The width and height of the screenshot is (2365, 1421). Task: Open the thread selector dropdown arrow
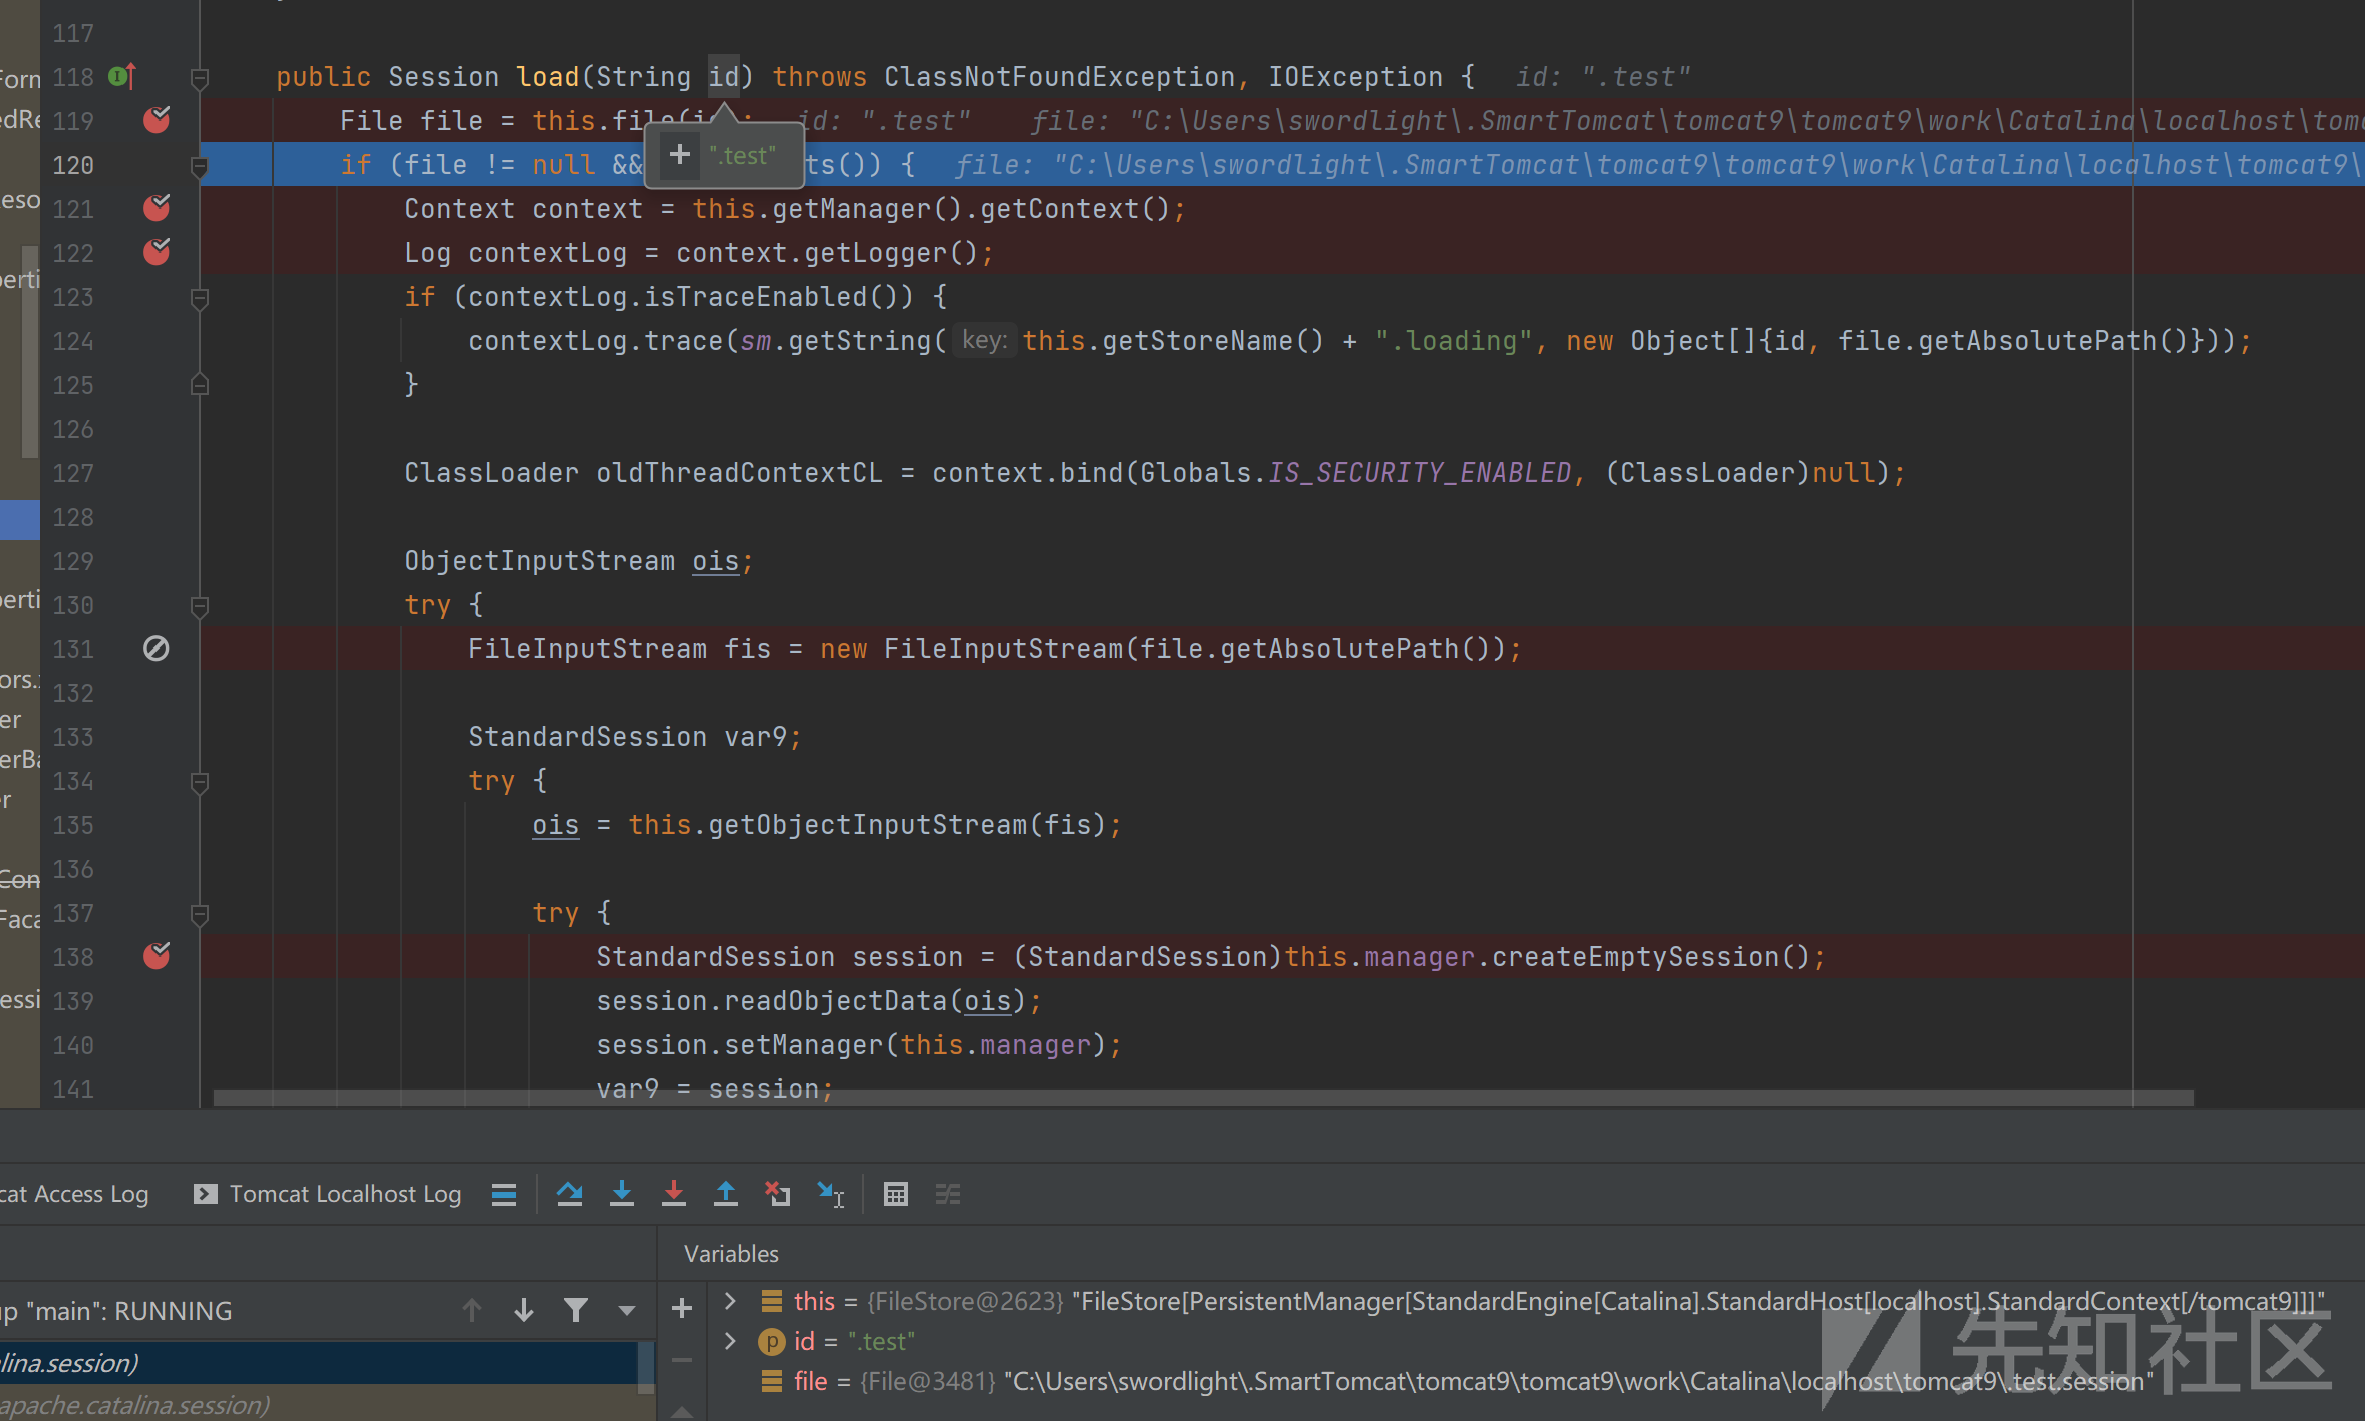(x=627, y=1310)
